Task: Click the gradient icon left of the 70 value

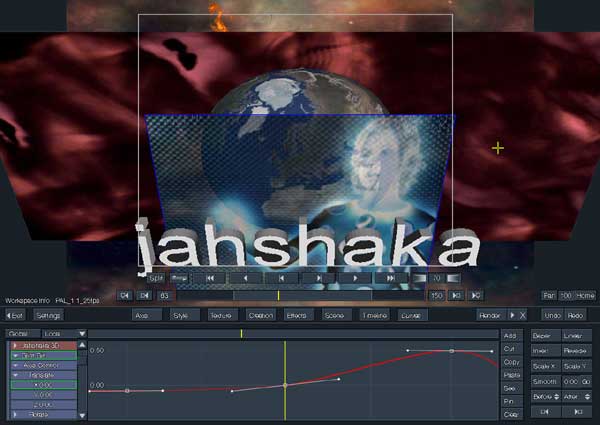Action: tap(419, 278)
